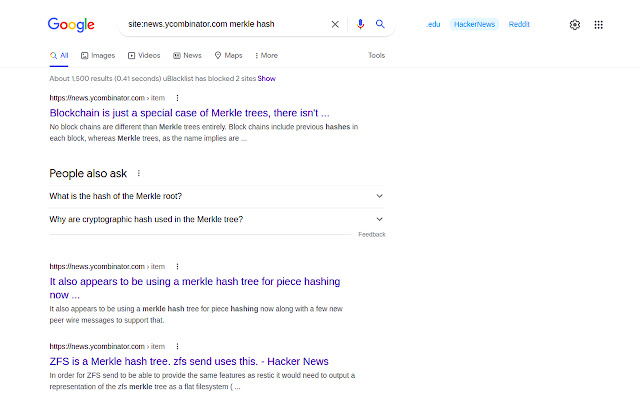Open the People also ask options dots
This screenshot has height=400, width=640.
(139, 173)
